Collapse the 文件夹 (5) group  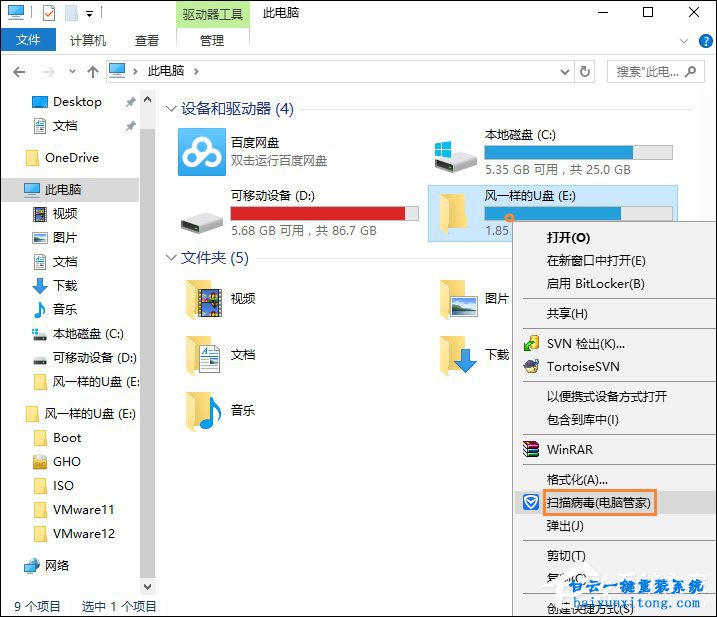click(x=171, y=258)
